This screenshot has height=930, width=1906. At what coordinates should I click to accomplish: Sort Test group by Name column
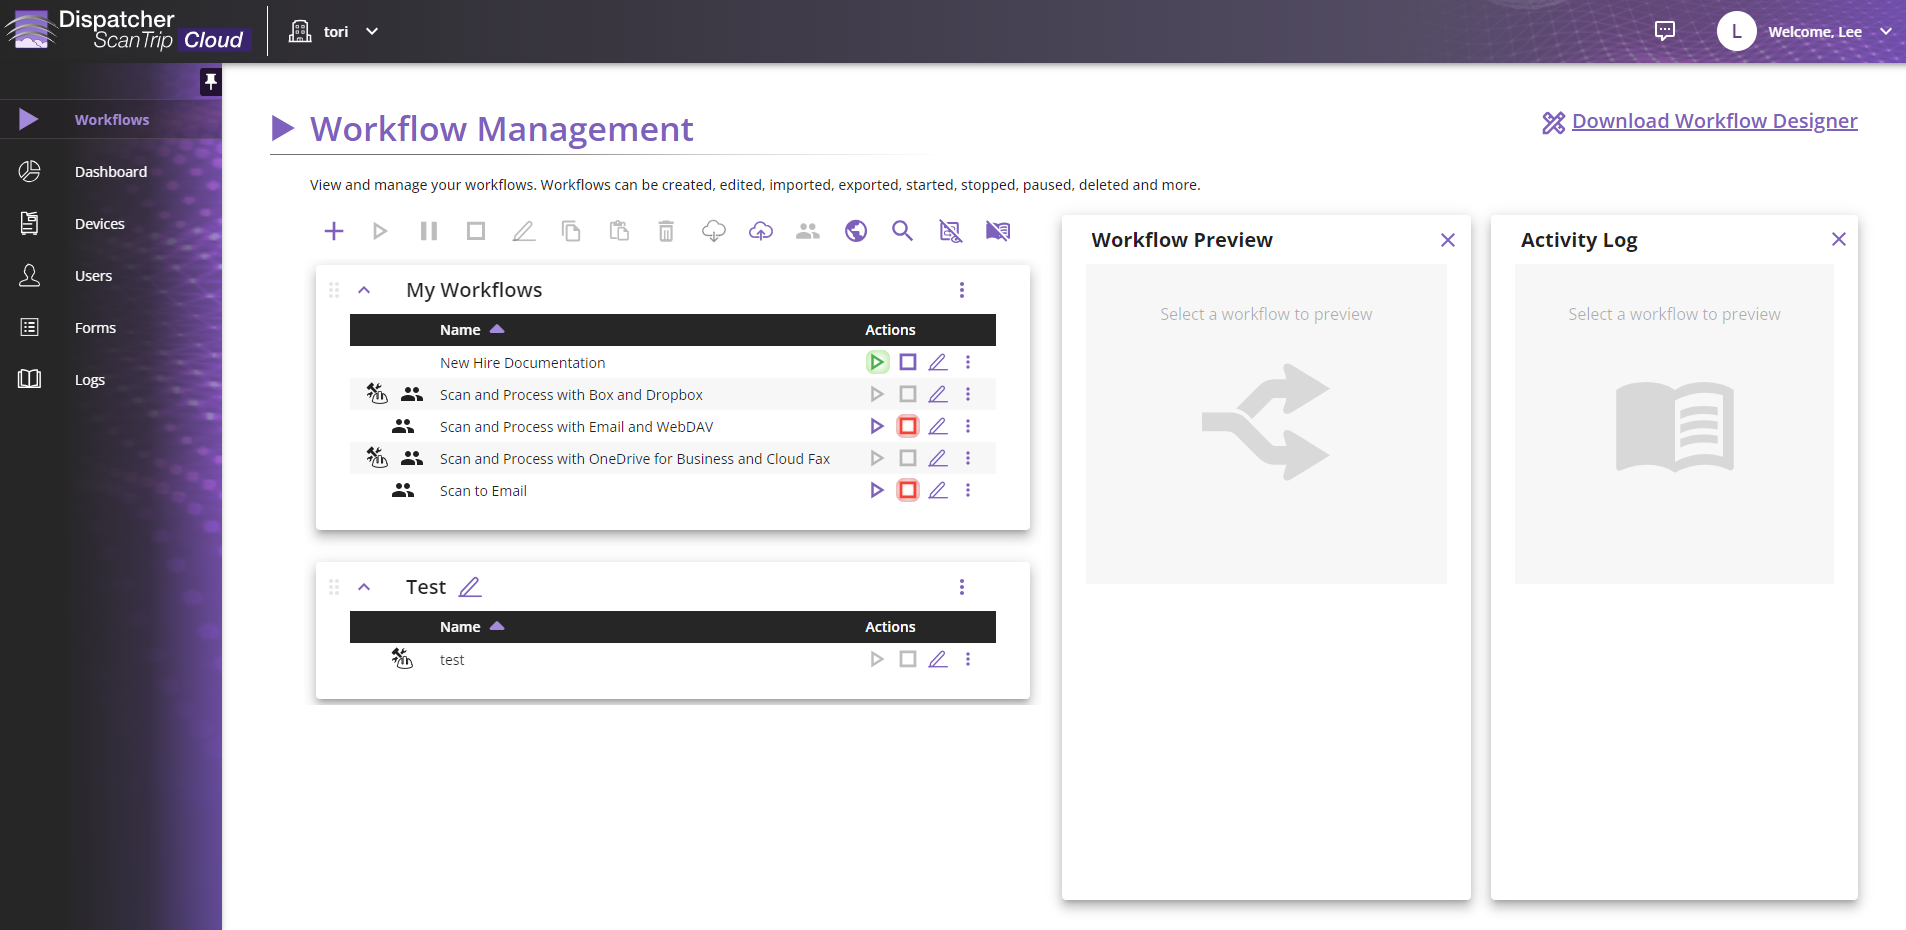(472, 627)
